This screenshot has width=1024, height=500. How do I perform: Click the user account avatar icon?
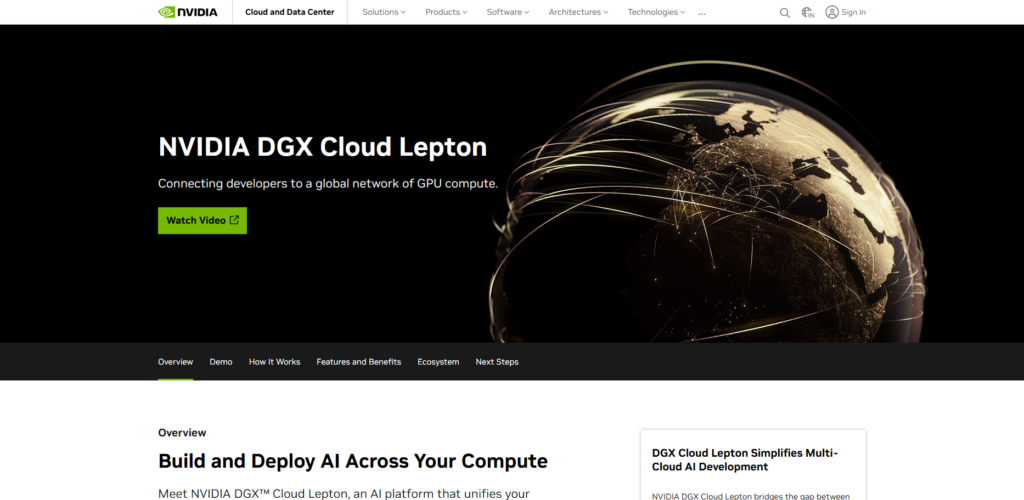831,12
